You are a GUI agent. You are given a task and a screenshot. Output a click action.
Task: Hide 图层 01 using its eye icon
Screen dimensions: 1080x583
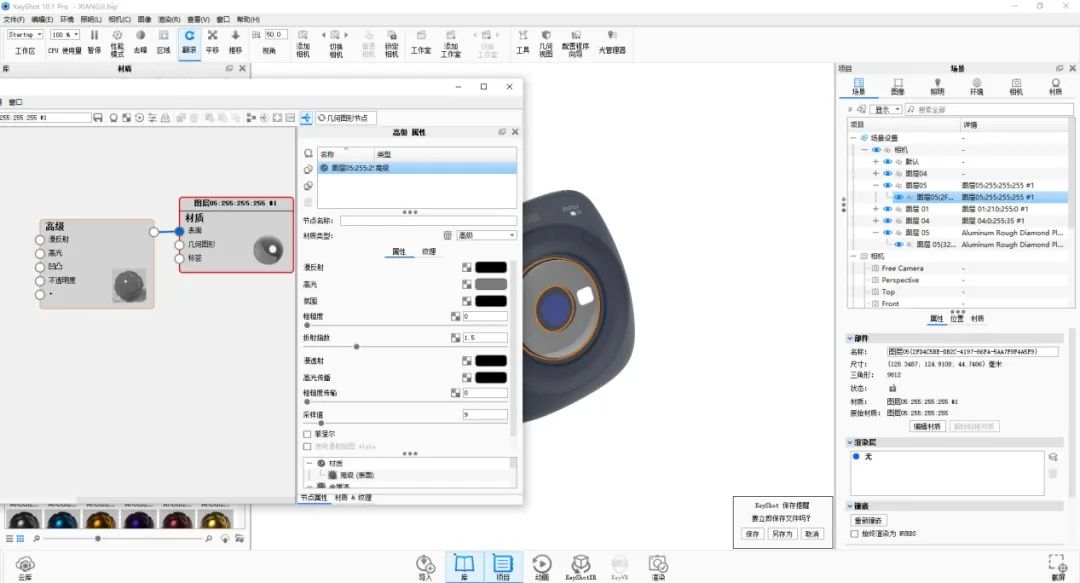point(887,209)
